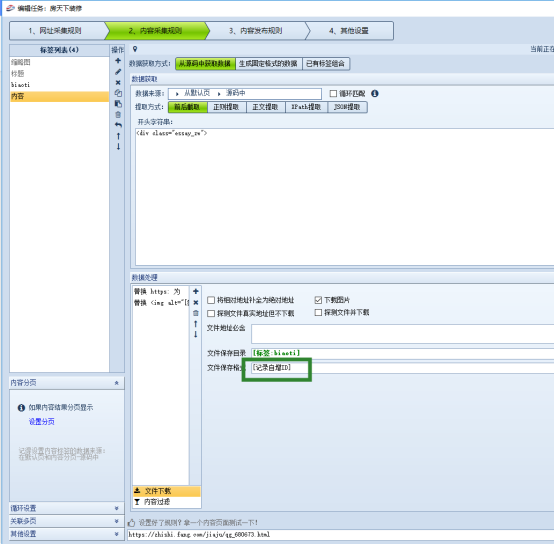This screenshot has height=544, width=554.
Task: Select the 缩略图 tag in list
Action: coord(59,63)
